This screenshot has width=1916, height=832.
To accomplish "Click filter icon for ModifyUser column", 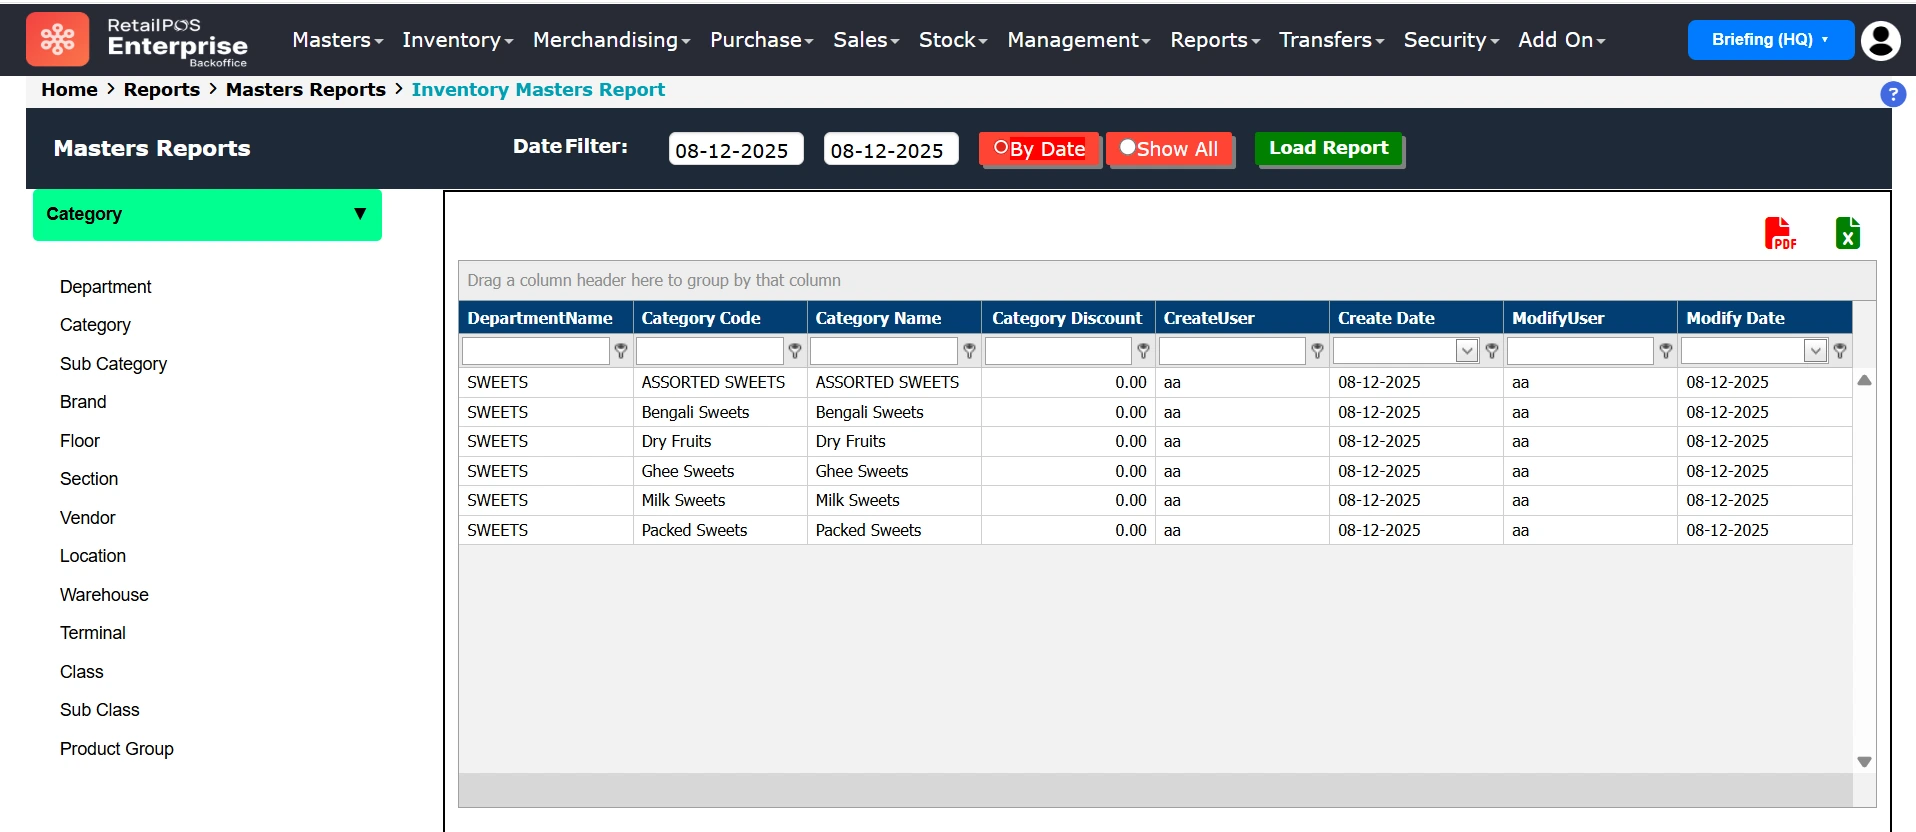I will click(1665, 351).
